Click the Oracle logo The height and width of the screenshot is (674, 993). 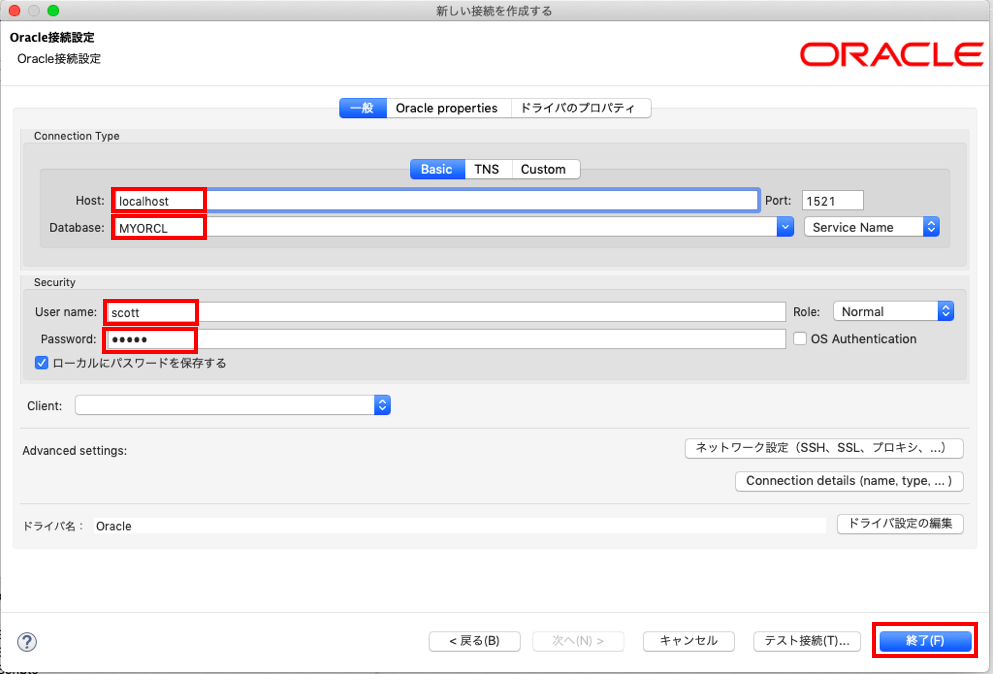(x=891, y=55)
